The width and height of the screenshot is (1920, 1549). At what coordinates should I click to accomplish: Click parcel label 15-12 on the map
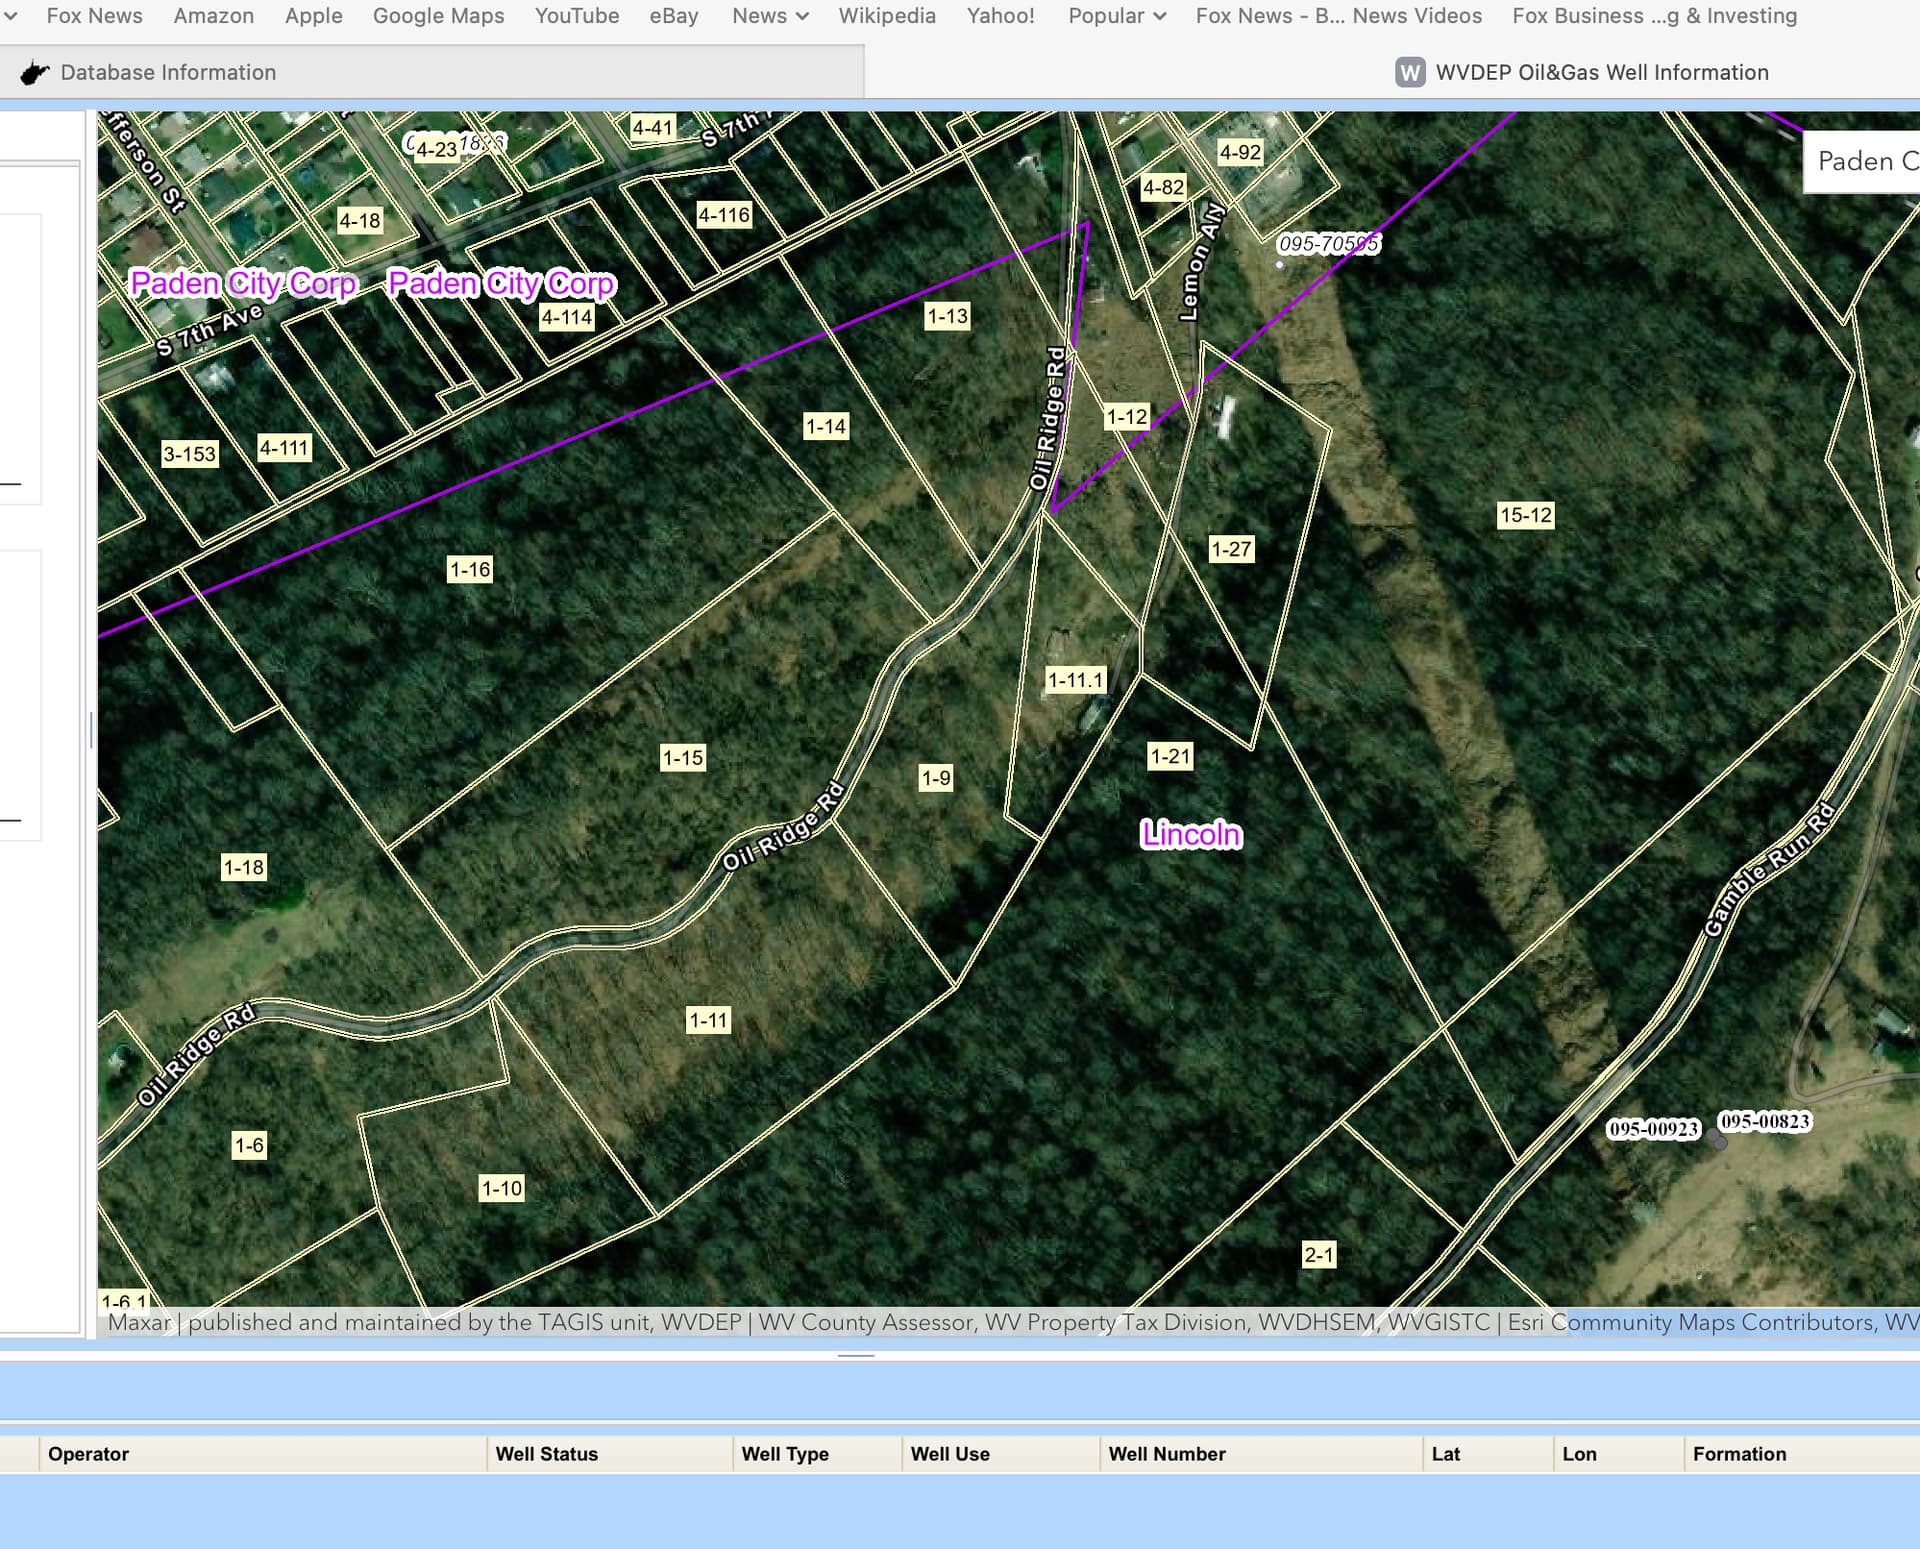point(1526,515)
